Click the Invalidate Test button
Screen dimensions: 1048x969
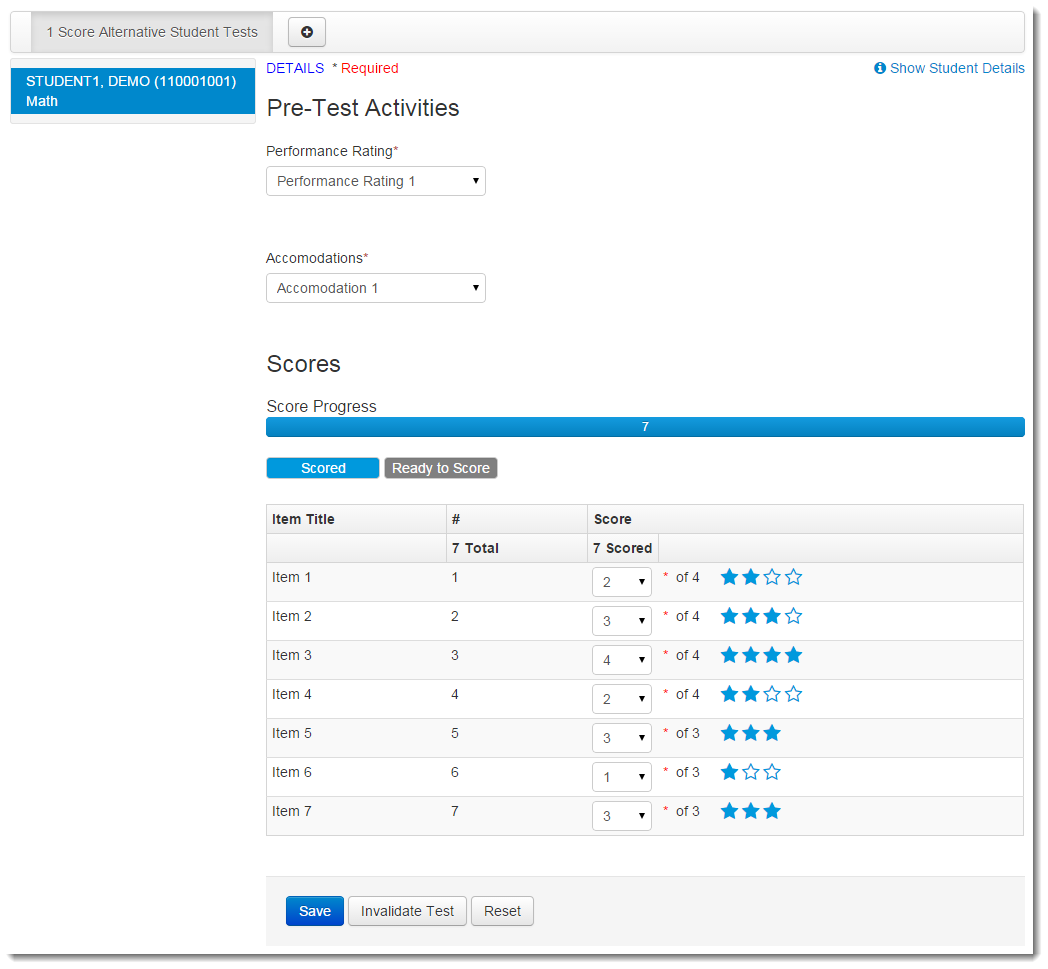pyautogui.click(x=407, y=911)
